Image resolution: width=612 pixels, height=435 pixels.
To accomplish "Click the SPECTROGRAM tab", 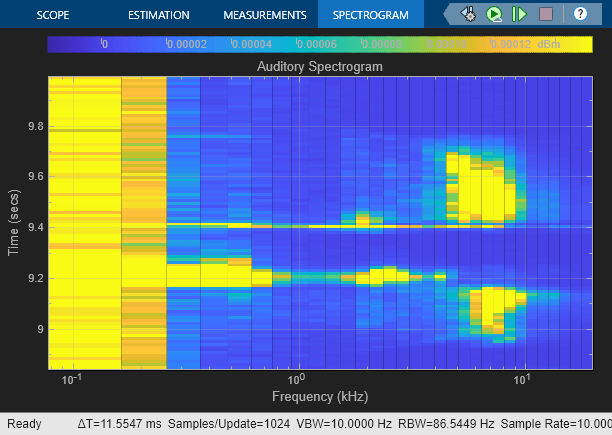I will [370, 15].
